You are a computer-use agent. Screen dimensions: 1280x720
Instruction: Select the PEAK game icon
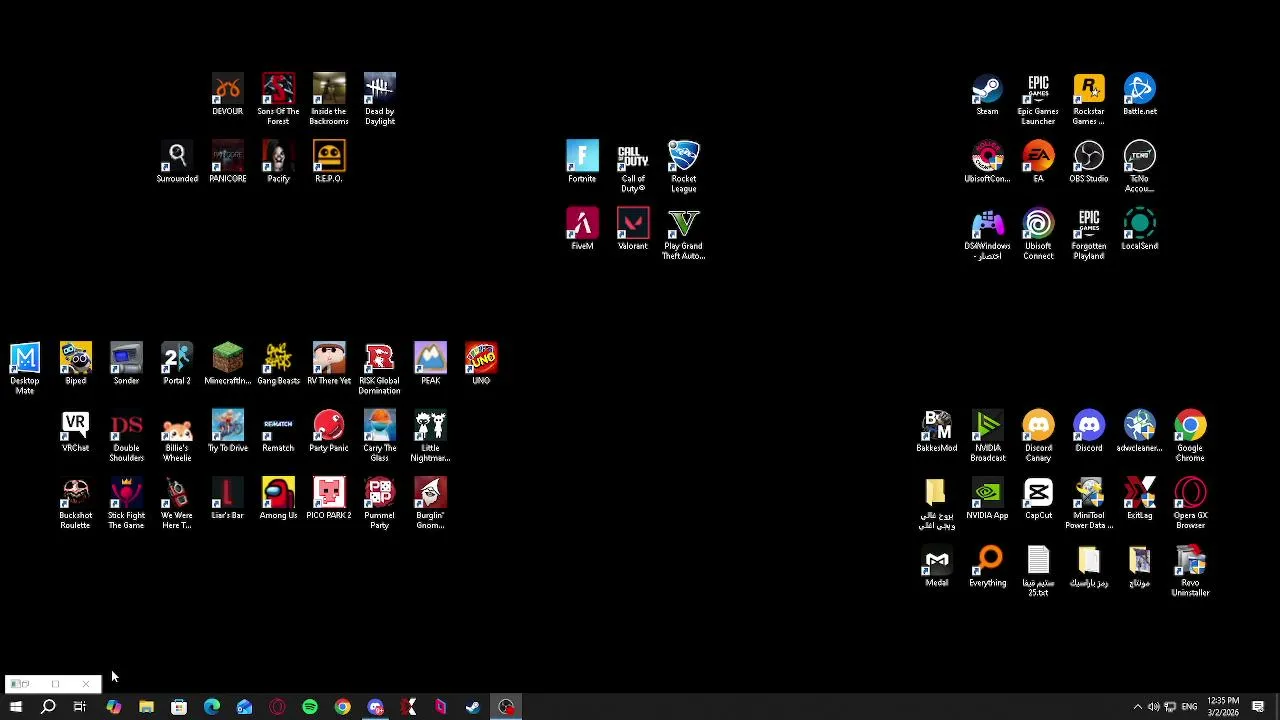tap(430, 364)
